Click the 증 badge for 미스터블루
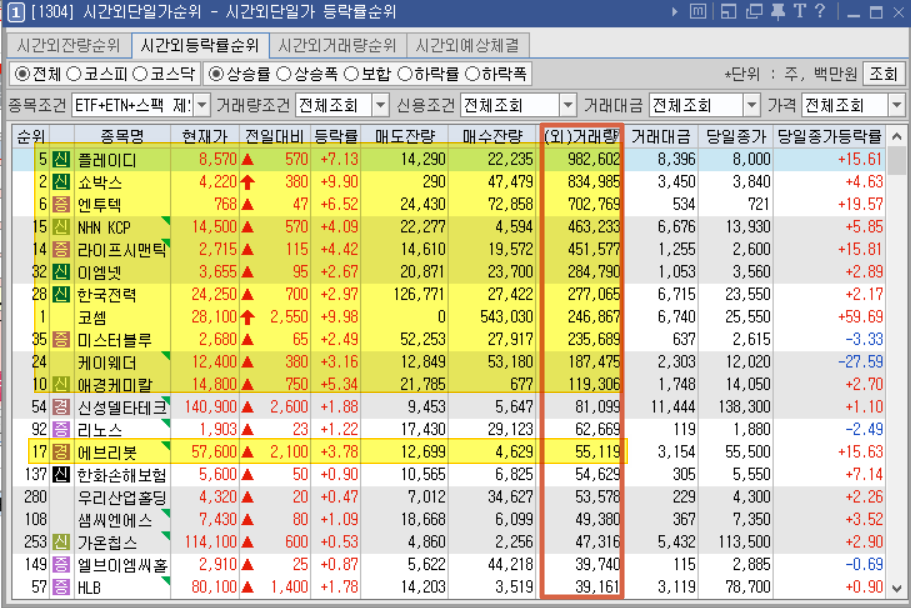Screen dimensions: 911x608 (x=61, y=340)
